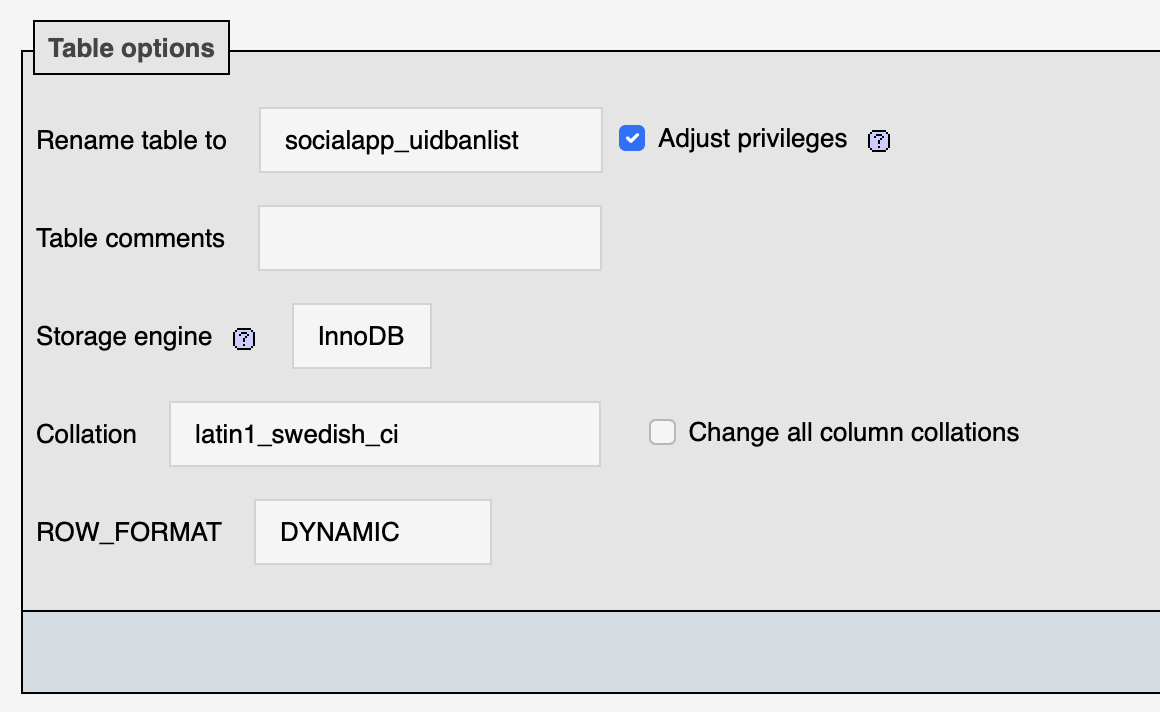
Task: Click the Change all column collations label
Action: (x=853, y=431)
